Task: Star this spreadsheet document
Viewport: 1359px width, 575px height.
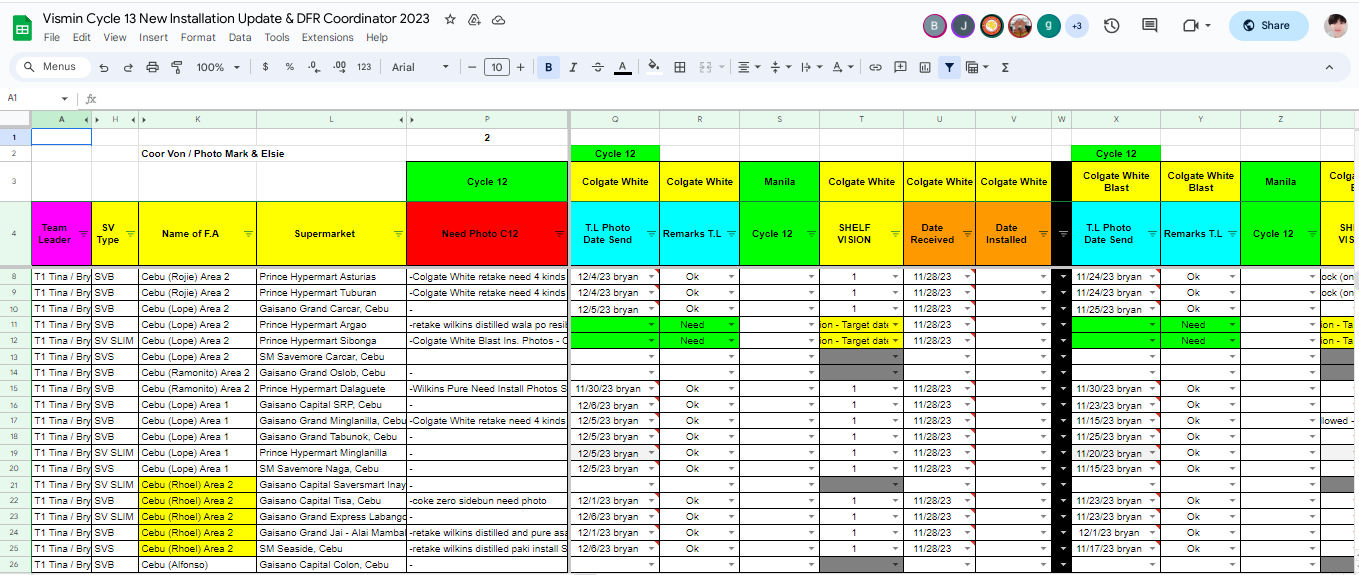Action: click(x=450, y=19)
